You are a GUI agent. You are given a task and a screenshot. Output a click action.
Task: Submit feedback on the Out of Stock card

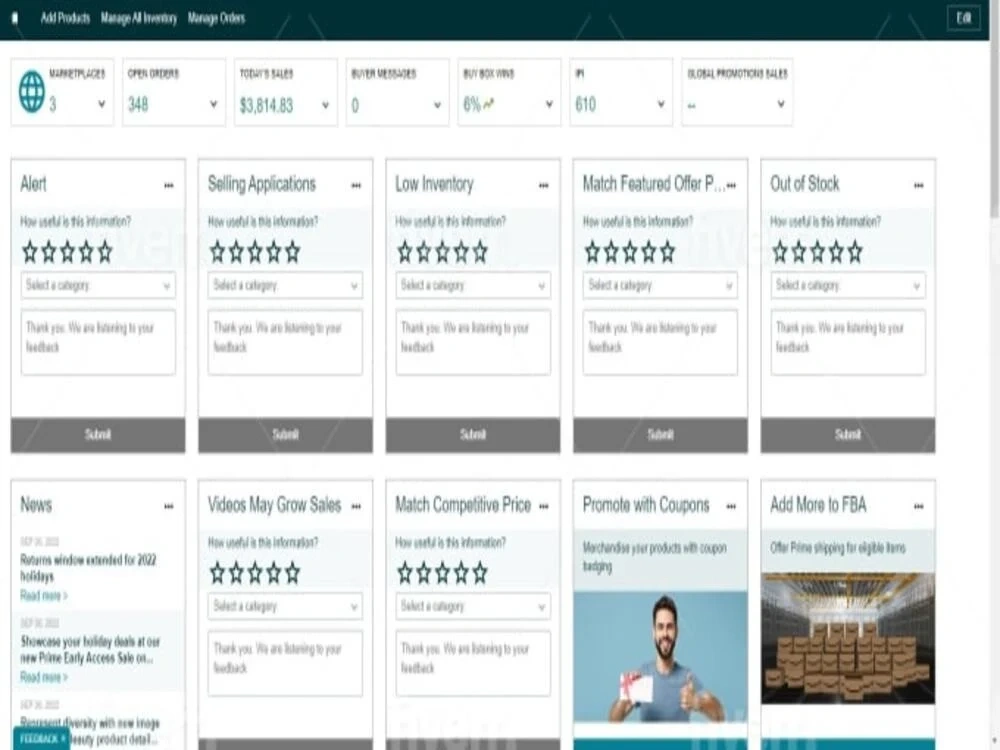[848, 435]
